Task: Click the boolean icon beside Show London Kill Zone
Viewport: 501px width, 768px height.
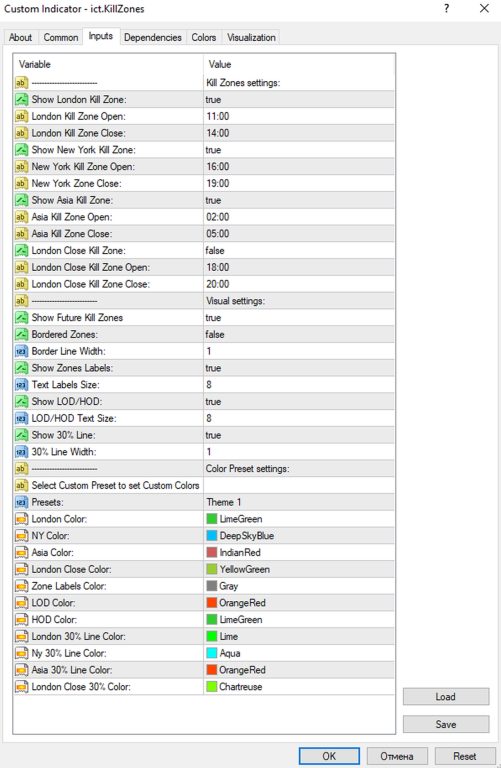Action: [x=22, y=99]
